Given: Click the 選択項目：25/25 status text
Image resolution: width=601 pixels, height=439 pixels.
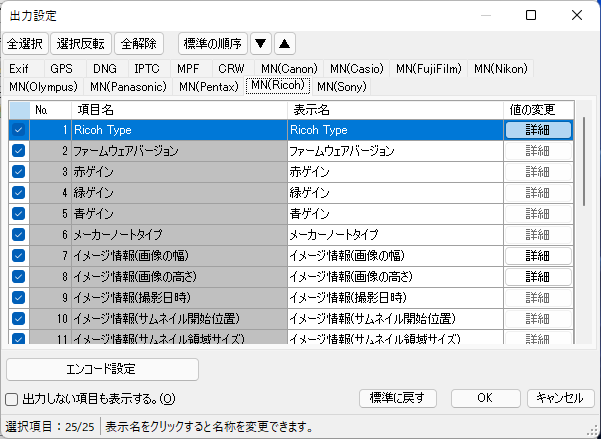Looking at the screenshot, I should coord(50,427).
